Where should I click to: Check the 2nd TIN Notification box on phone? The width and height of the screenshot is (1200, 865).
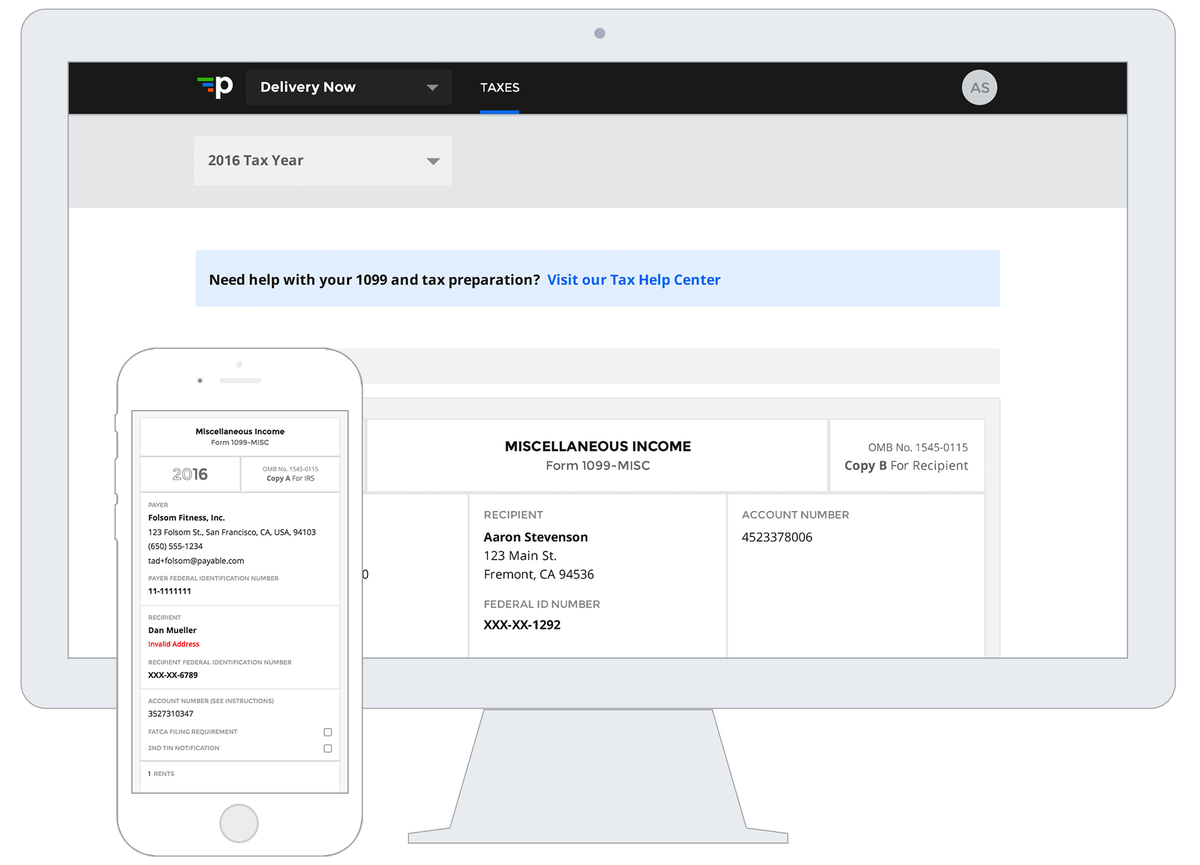pyautogui.click(x=328, y=748)
